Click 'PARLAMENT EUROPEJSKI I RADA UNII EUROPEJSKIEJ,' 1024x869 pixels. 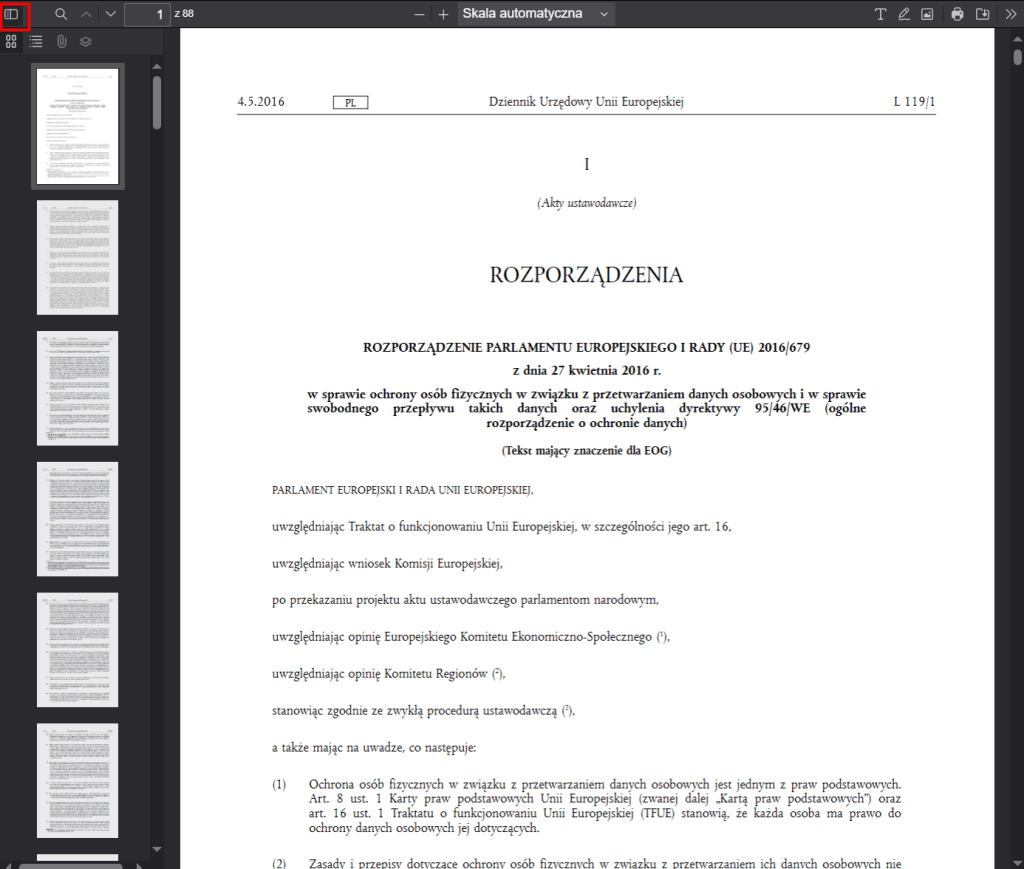[402, 490]
